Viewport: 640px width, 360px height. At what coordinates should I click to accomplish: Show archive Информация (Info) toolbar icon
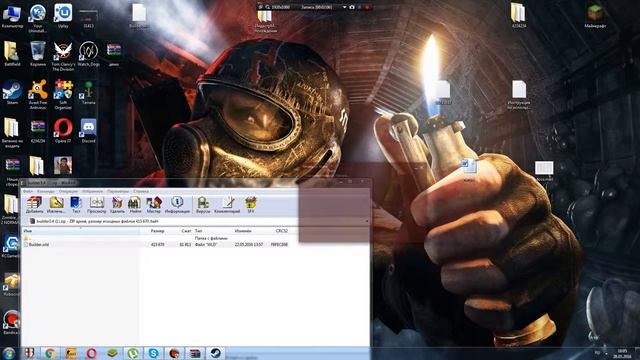pyautogui.click(x=177, y=205)
